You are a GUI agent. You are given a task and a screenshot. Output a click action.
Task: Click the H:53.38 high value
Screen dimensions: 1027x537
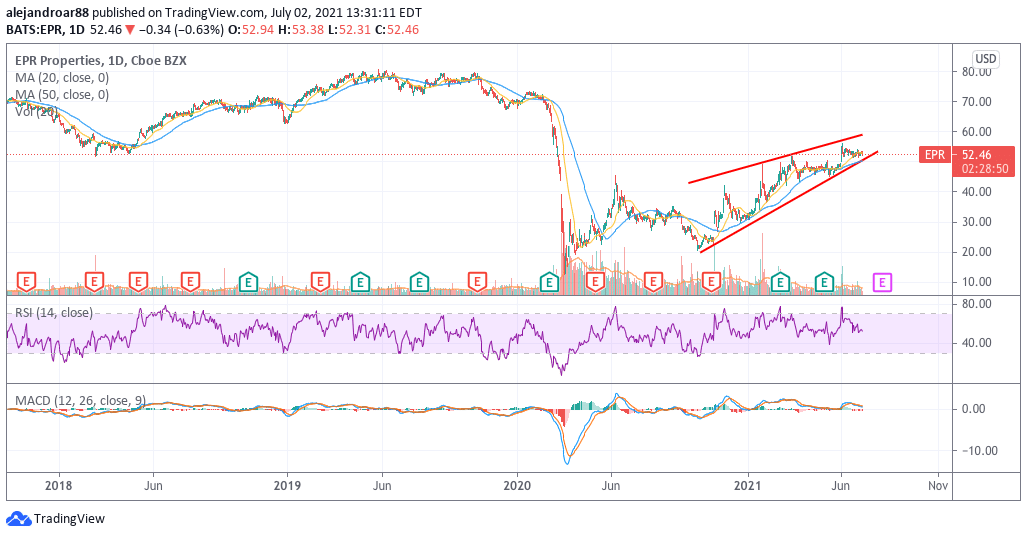301,29
